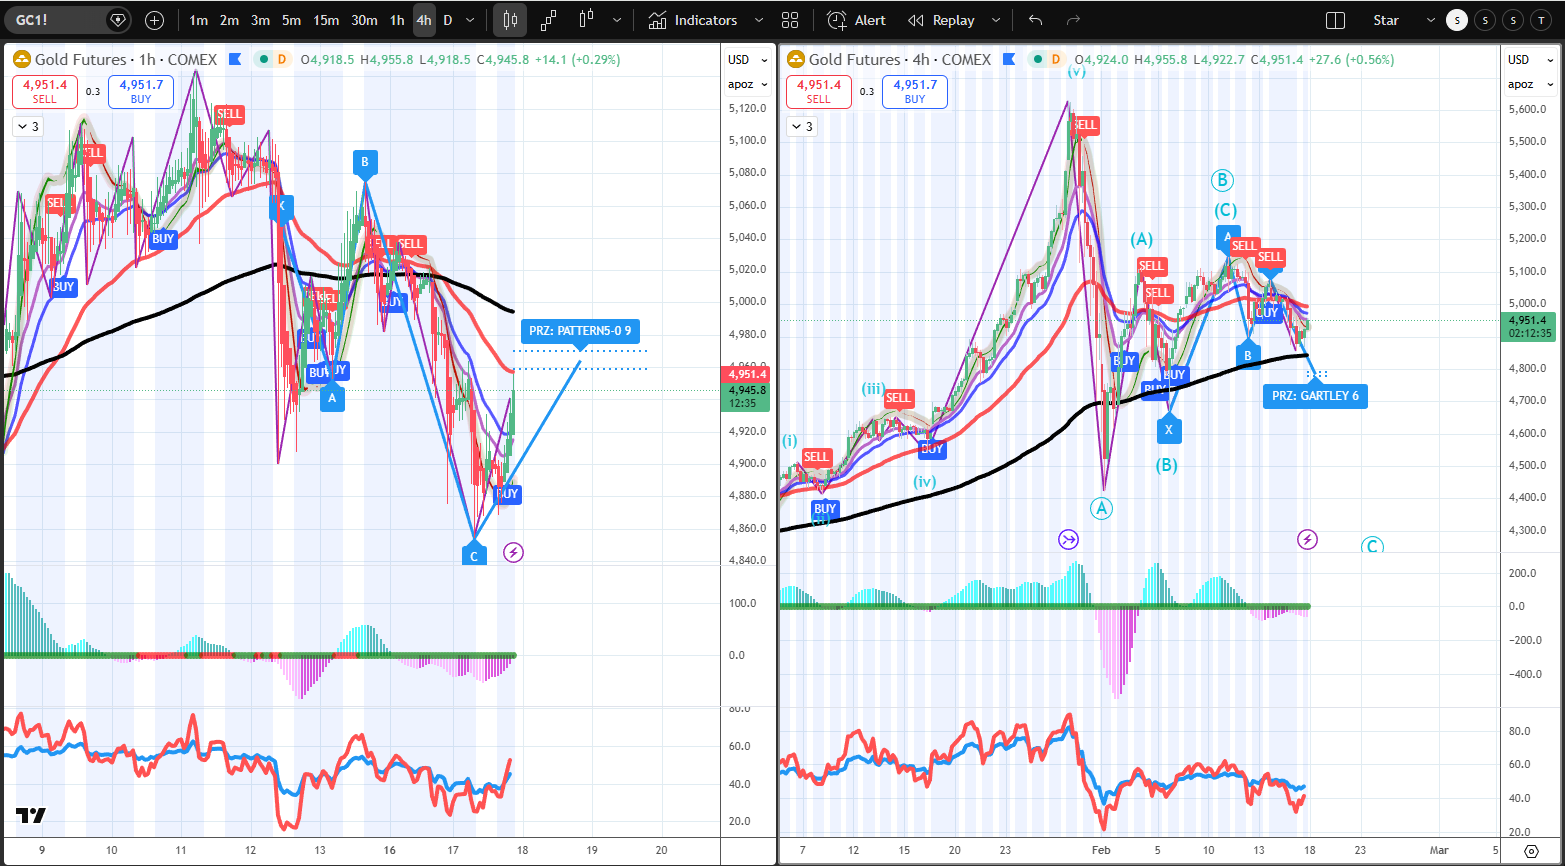Open chart settings gear on 4h time axis
This screenshot has height=866, width=1565.
1531,851
